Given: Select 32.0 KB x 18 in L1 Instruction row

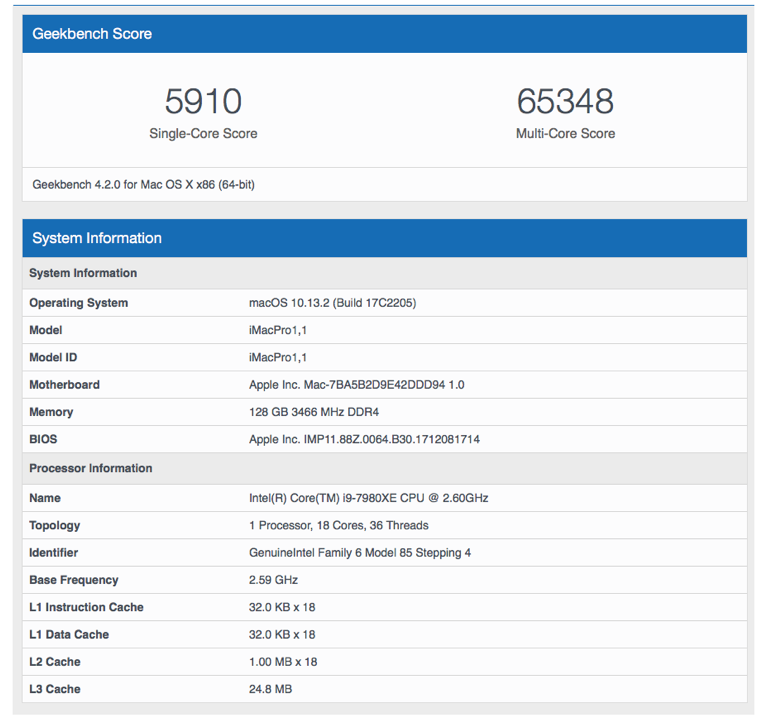Looking at the screenshot, I should (282, 607).
